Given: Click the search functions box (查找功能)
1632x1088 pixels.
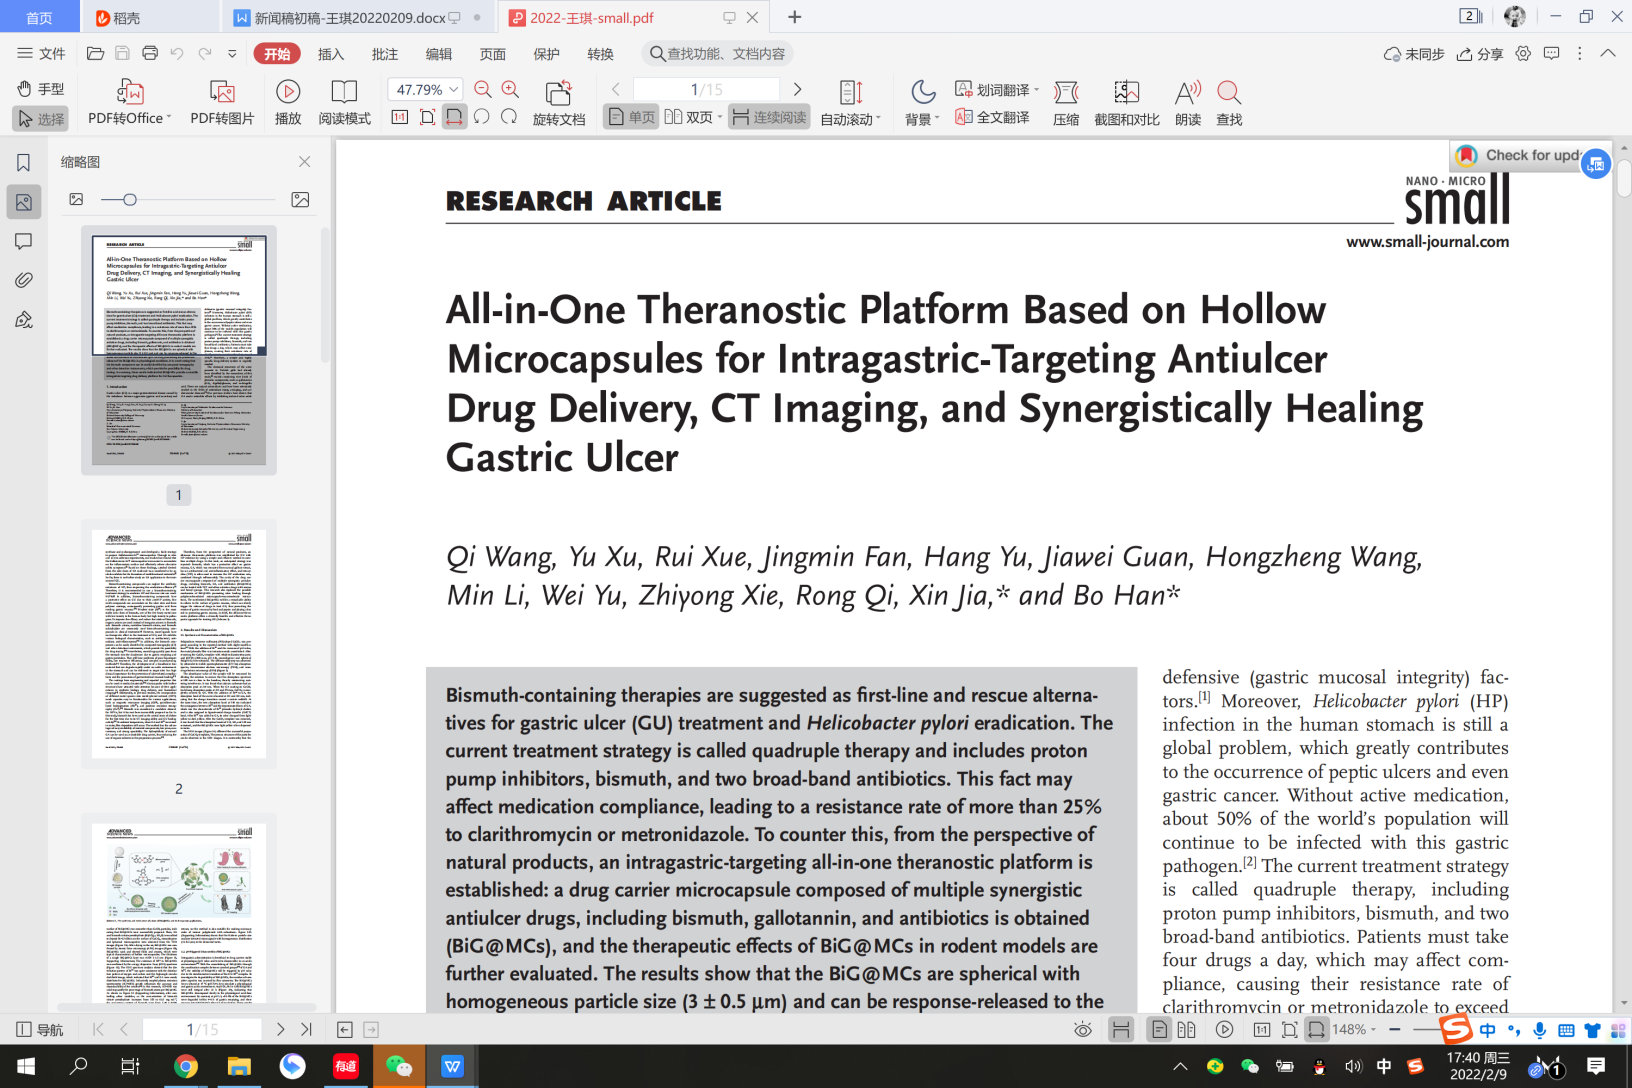Looking at the screenshot, I should (x=717, y=54).
